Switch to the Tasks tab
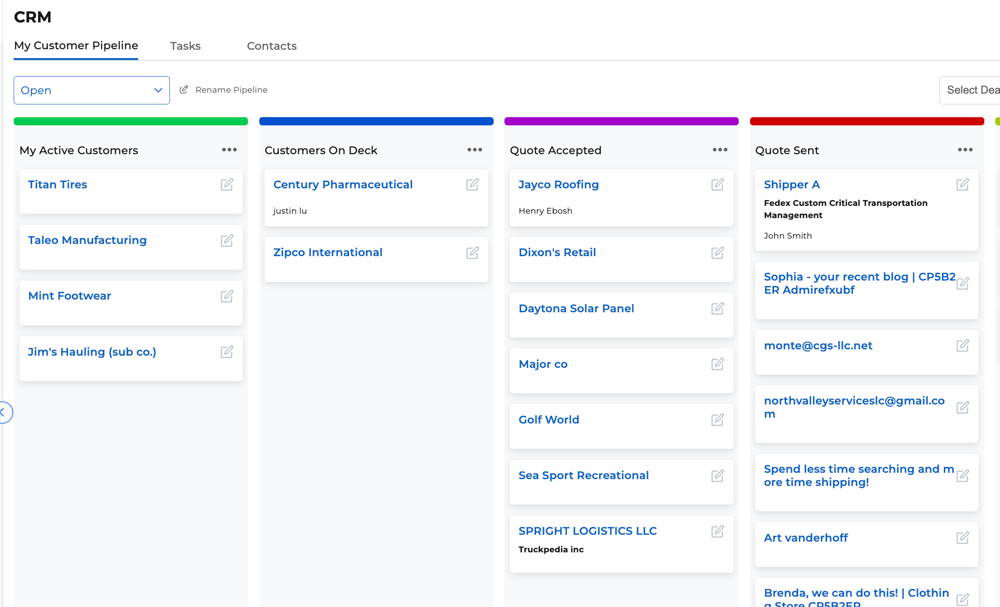This screenshot has height=607, width=1000. click(184, 46)
